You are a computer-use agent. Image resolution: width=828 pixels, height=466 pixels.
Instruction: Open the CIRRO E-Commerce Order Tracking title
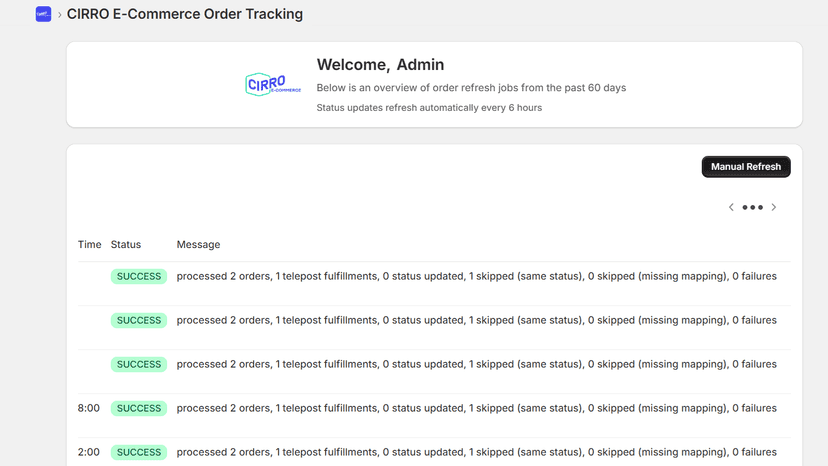(x=185, y=14)
